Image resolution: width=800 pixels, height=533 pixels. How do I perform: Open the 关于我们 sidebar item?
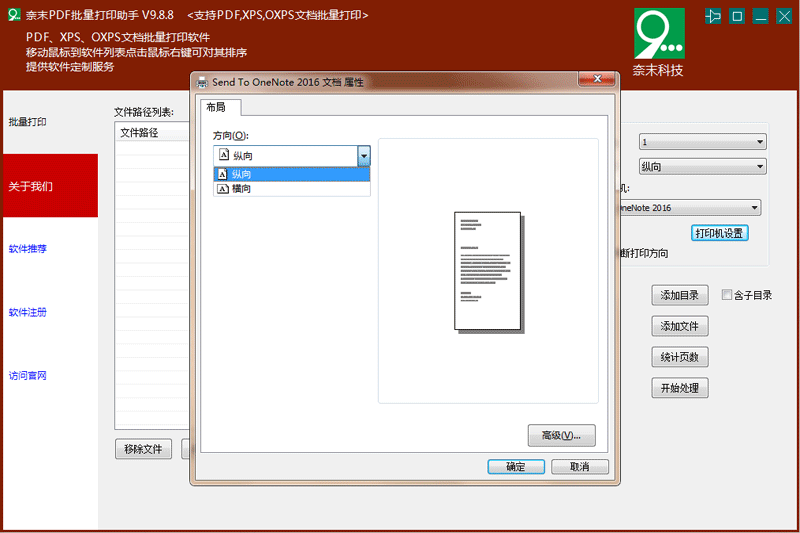[51, 186]
